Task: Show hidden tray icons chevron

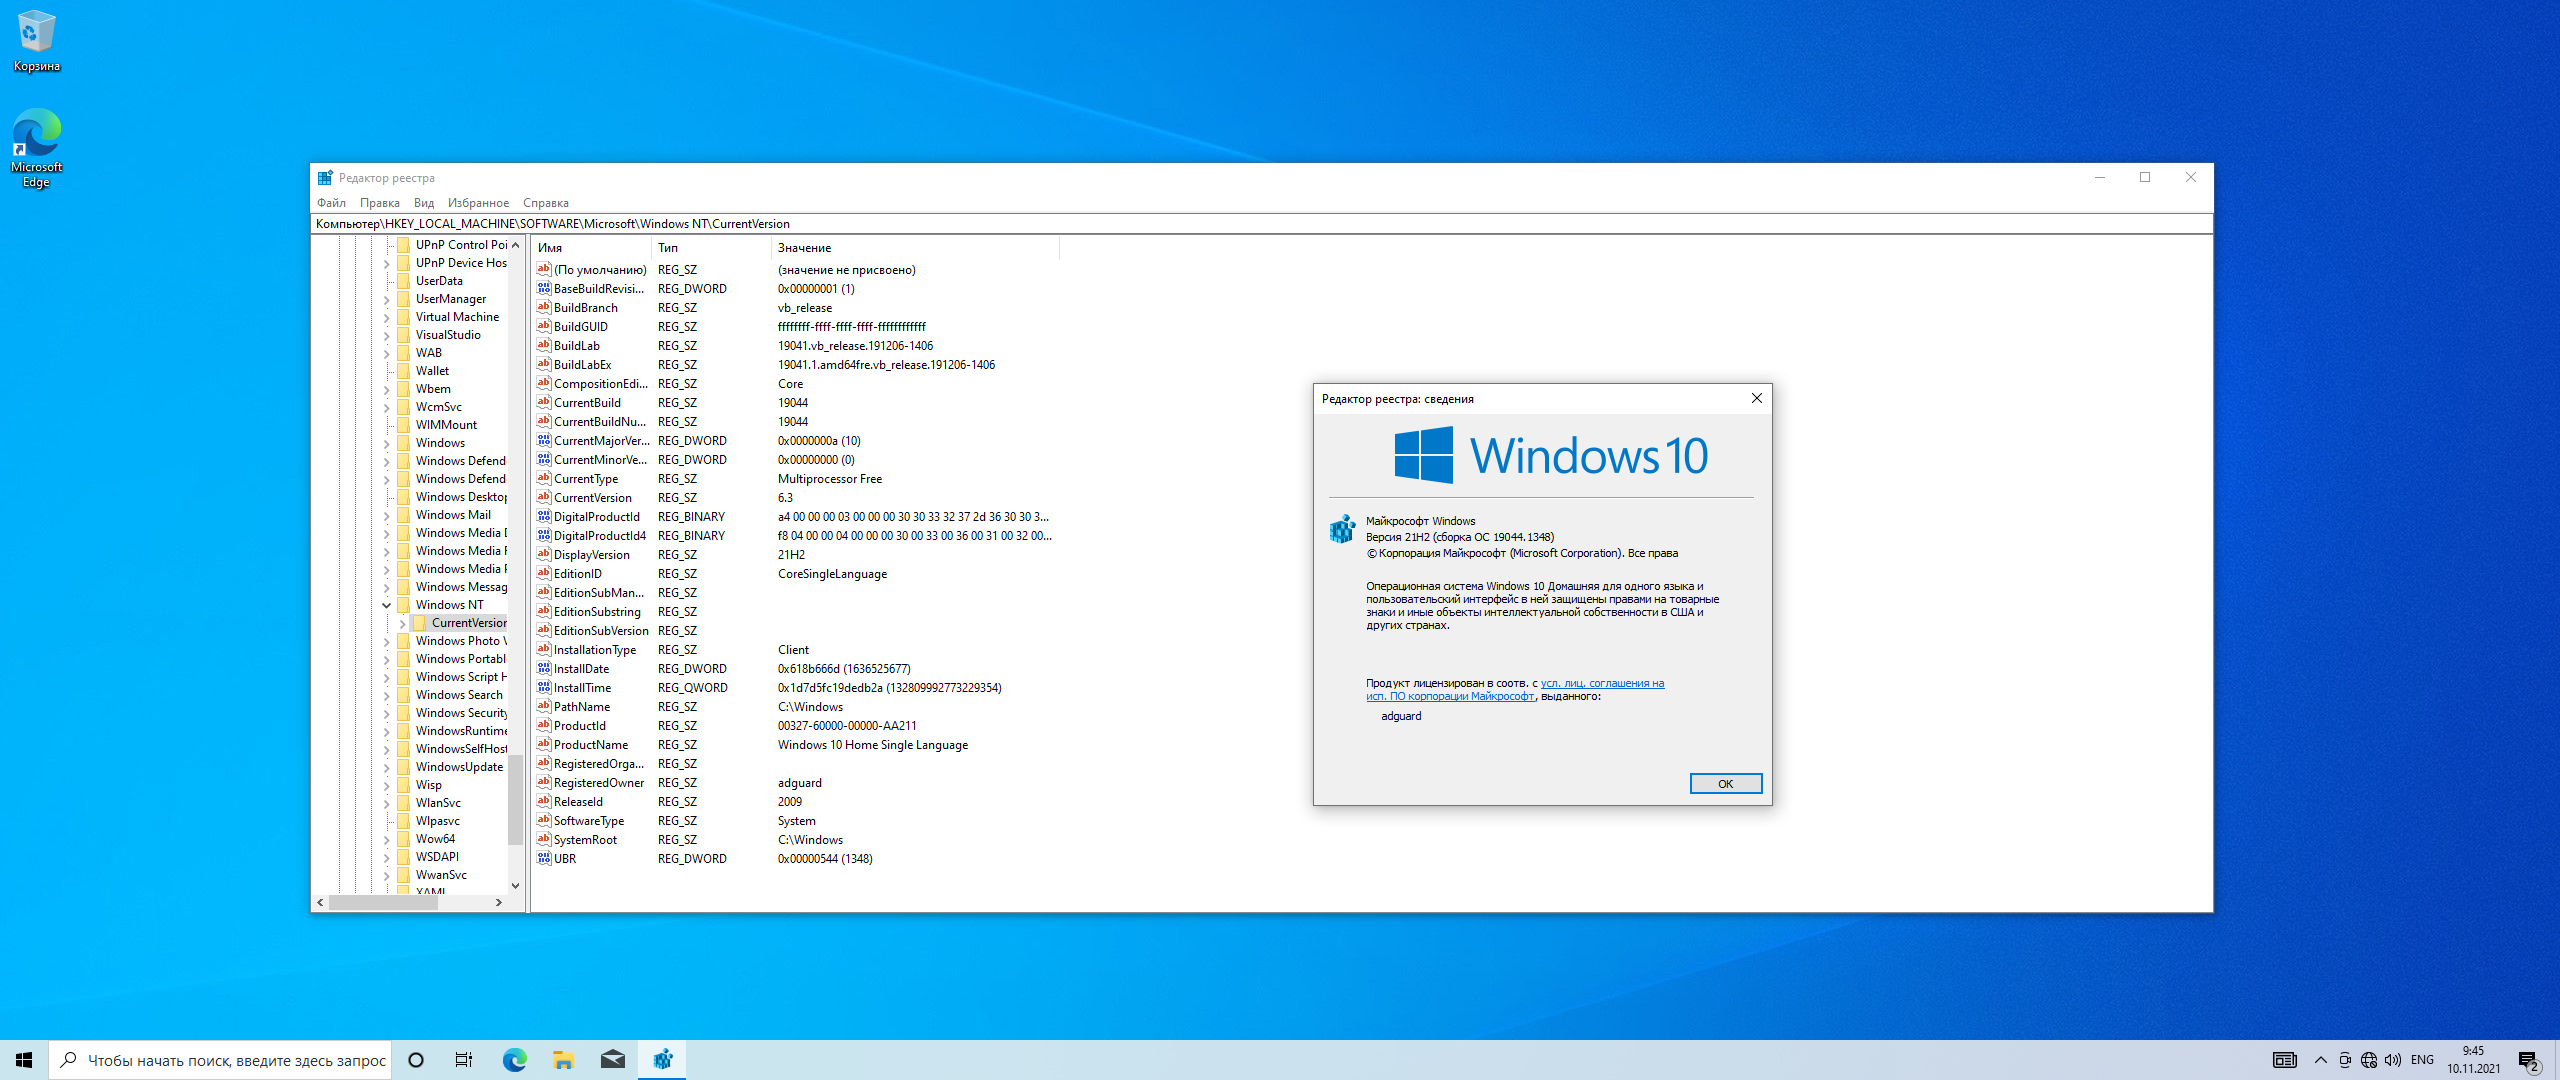Action: pyautogui.click(x=2320, y=1060)
